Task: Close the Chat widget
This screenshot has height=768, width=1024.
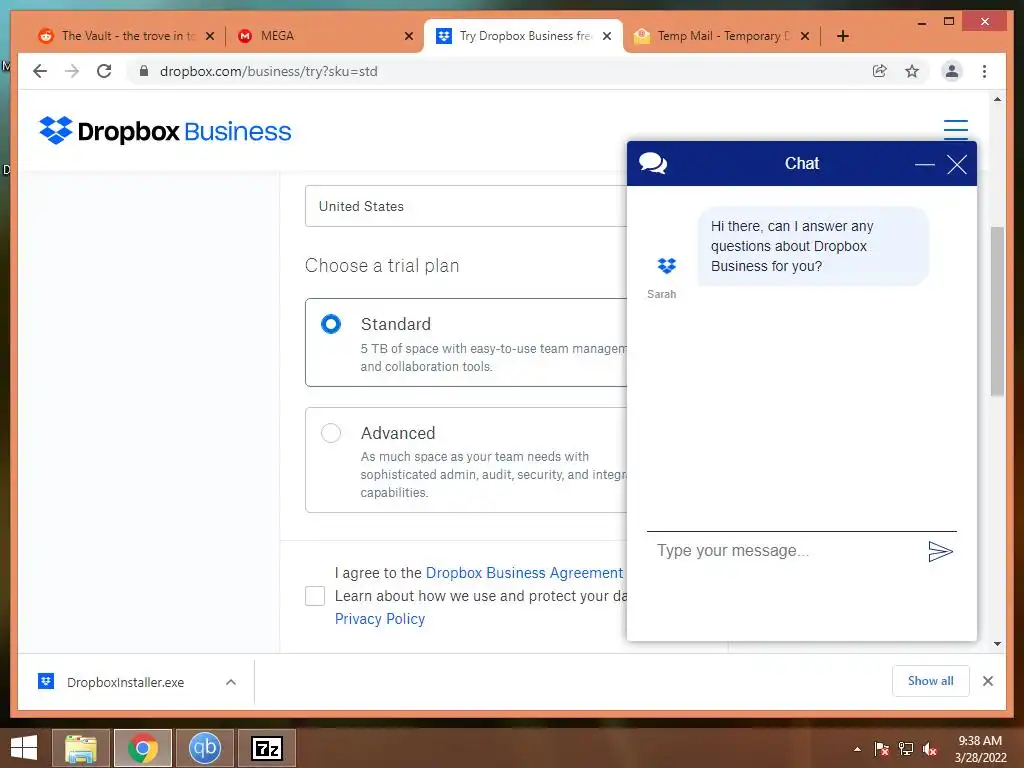Action: (x=957, y=165)
